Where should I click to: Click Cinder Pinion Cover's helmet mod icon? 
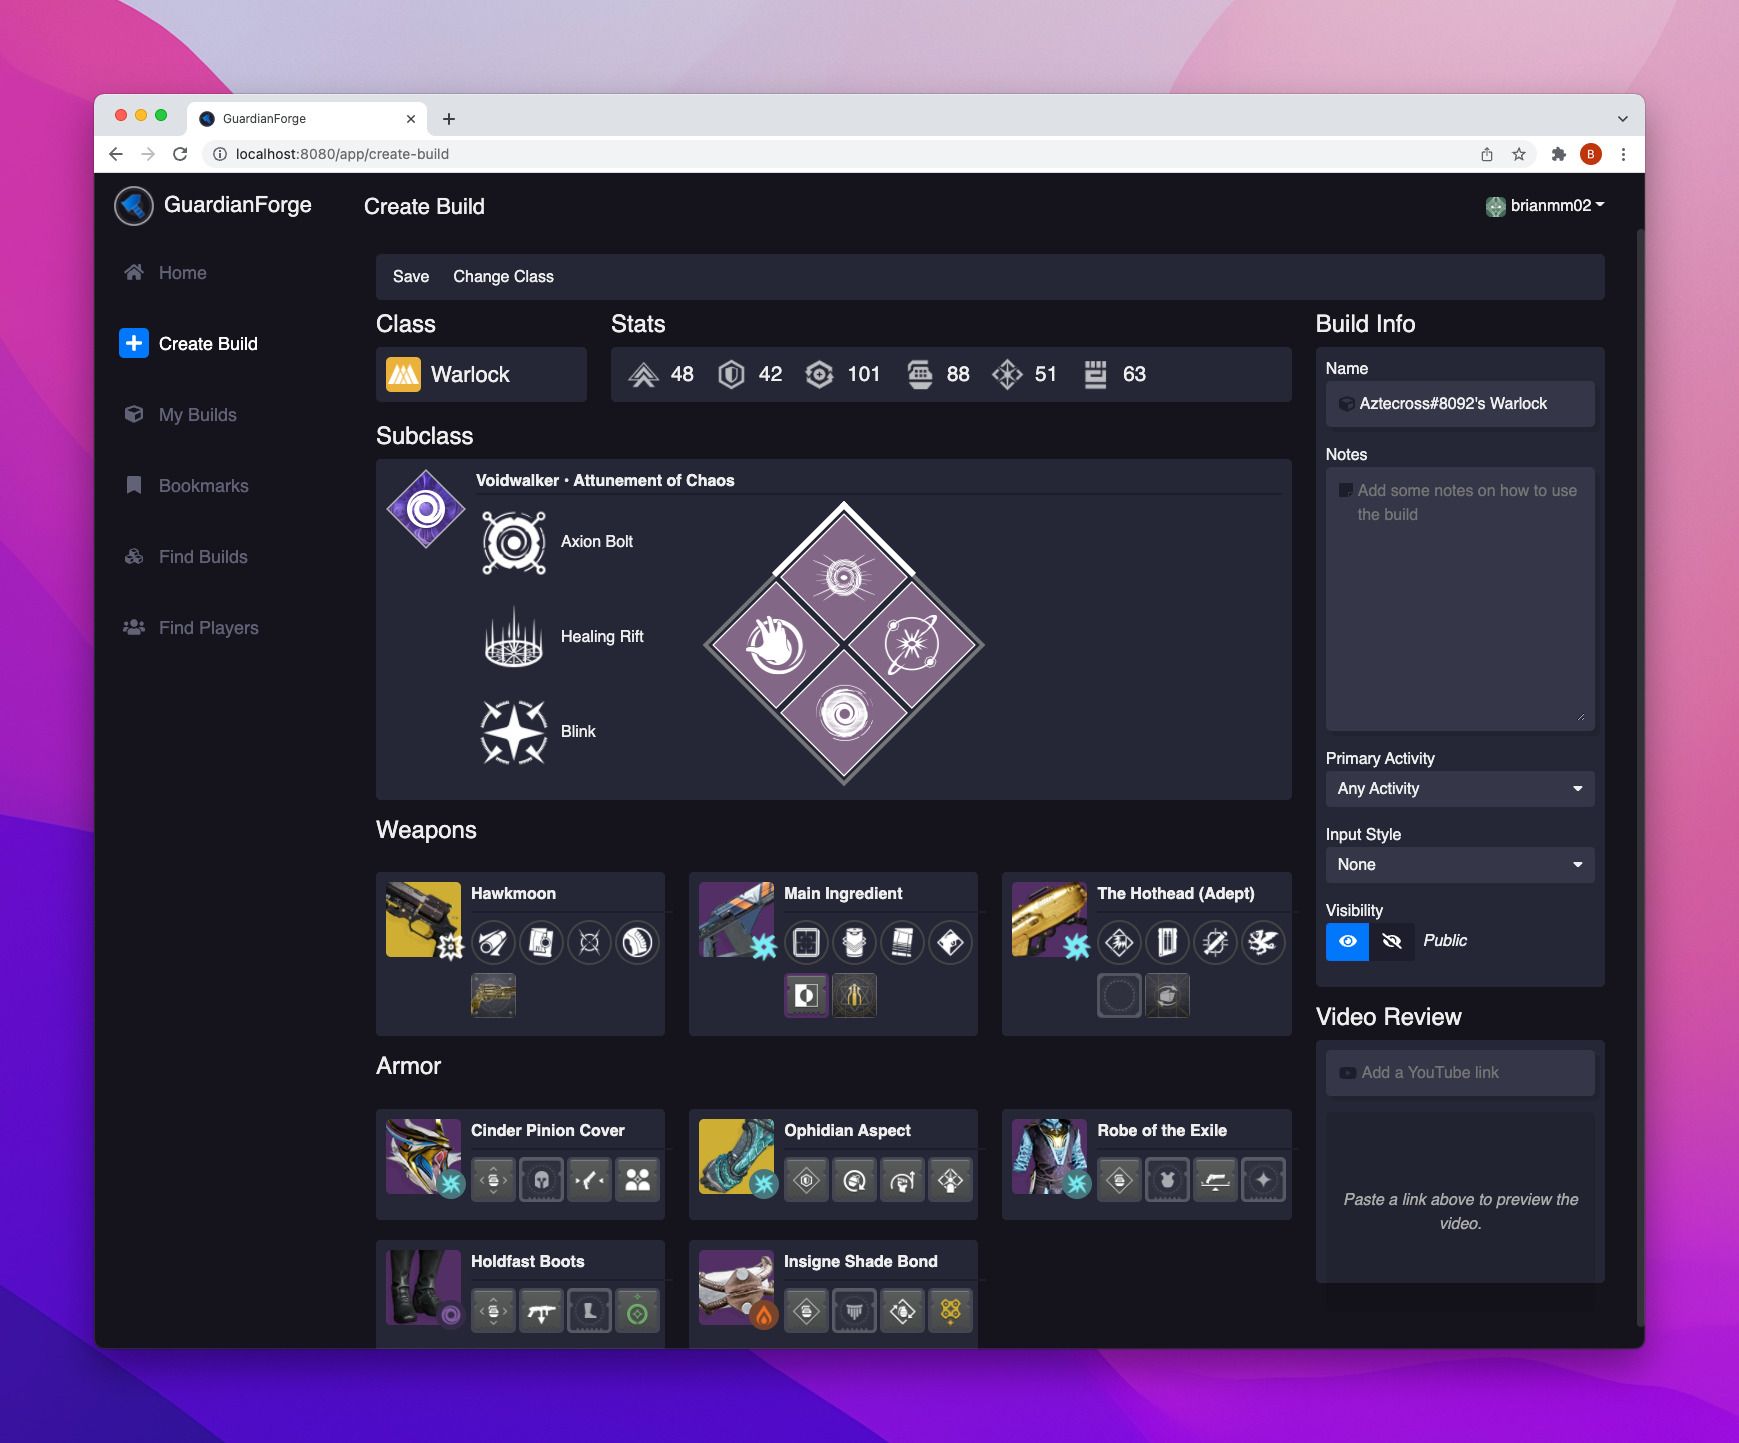541,1180
